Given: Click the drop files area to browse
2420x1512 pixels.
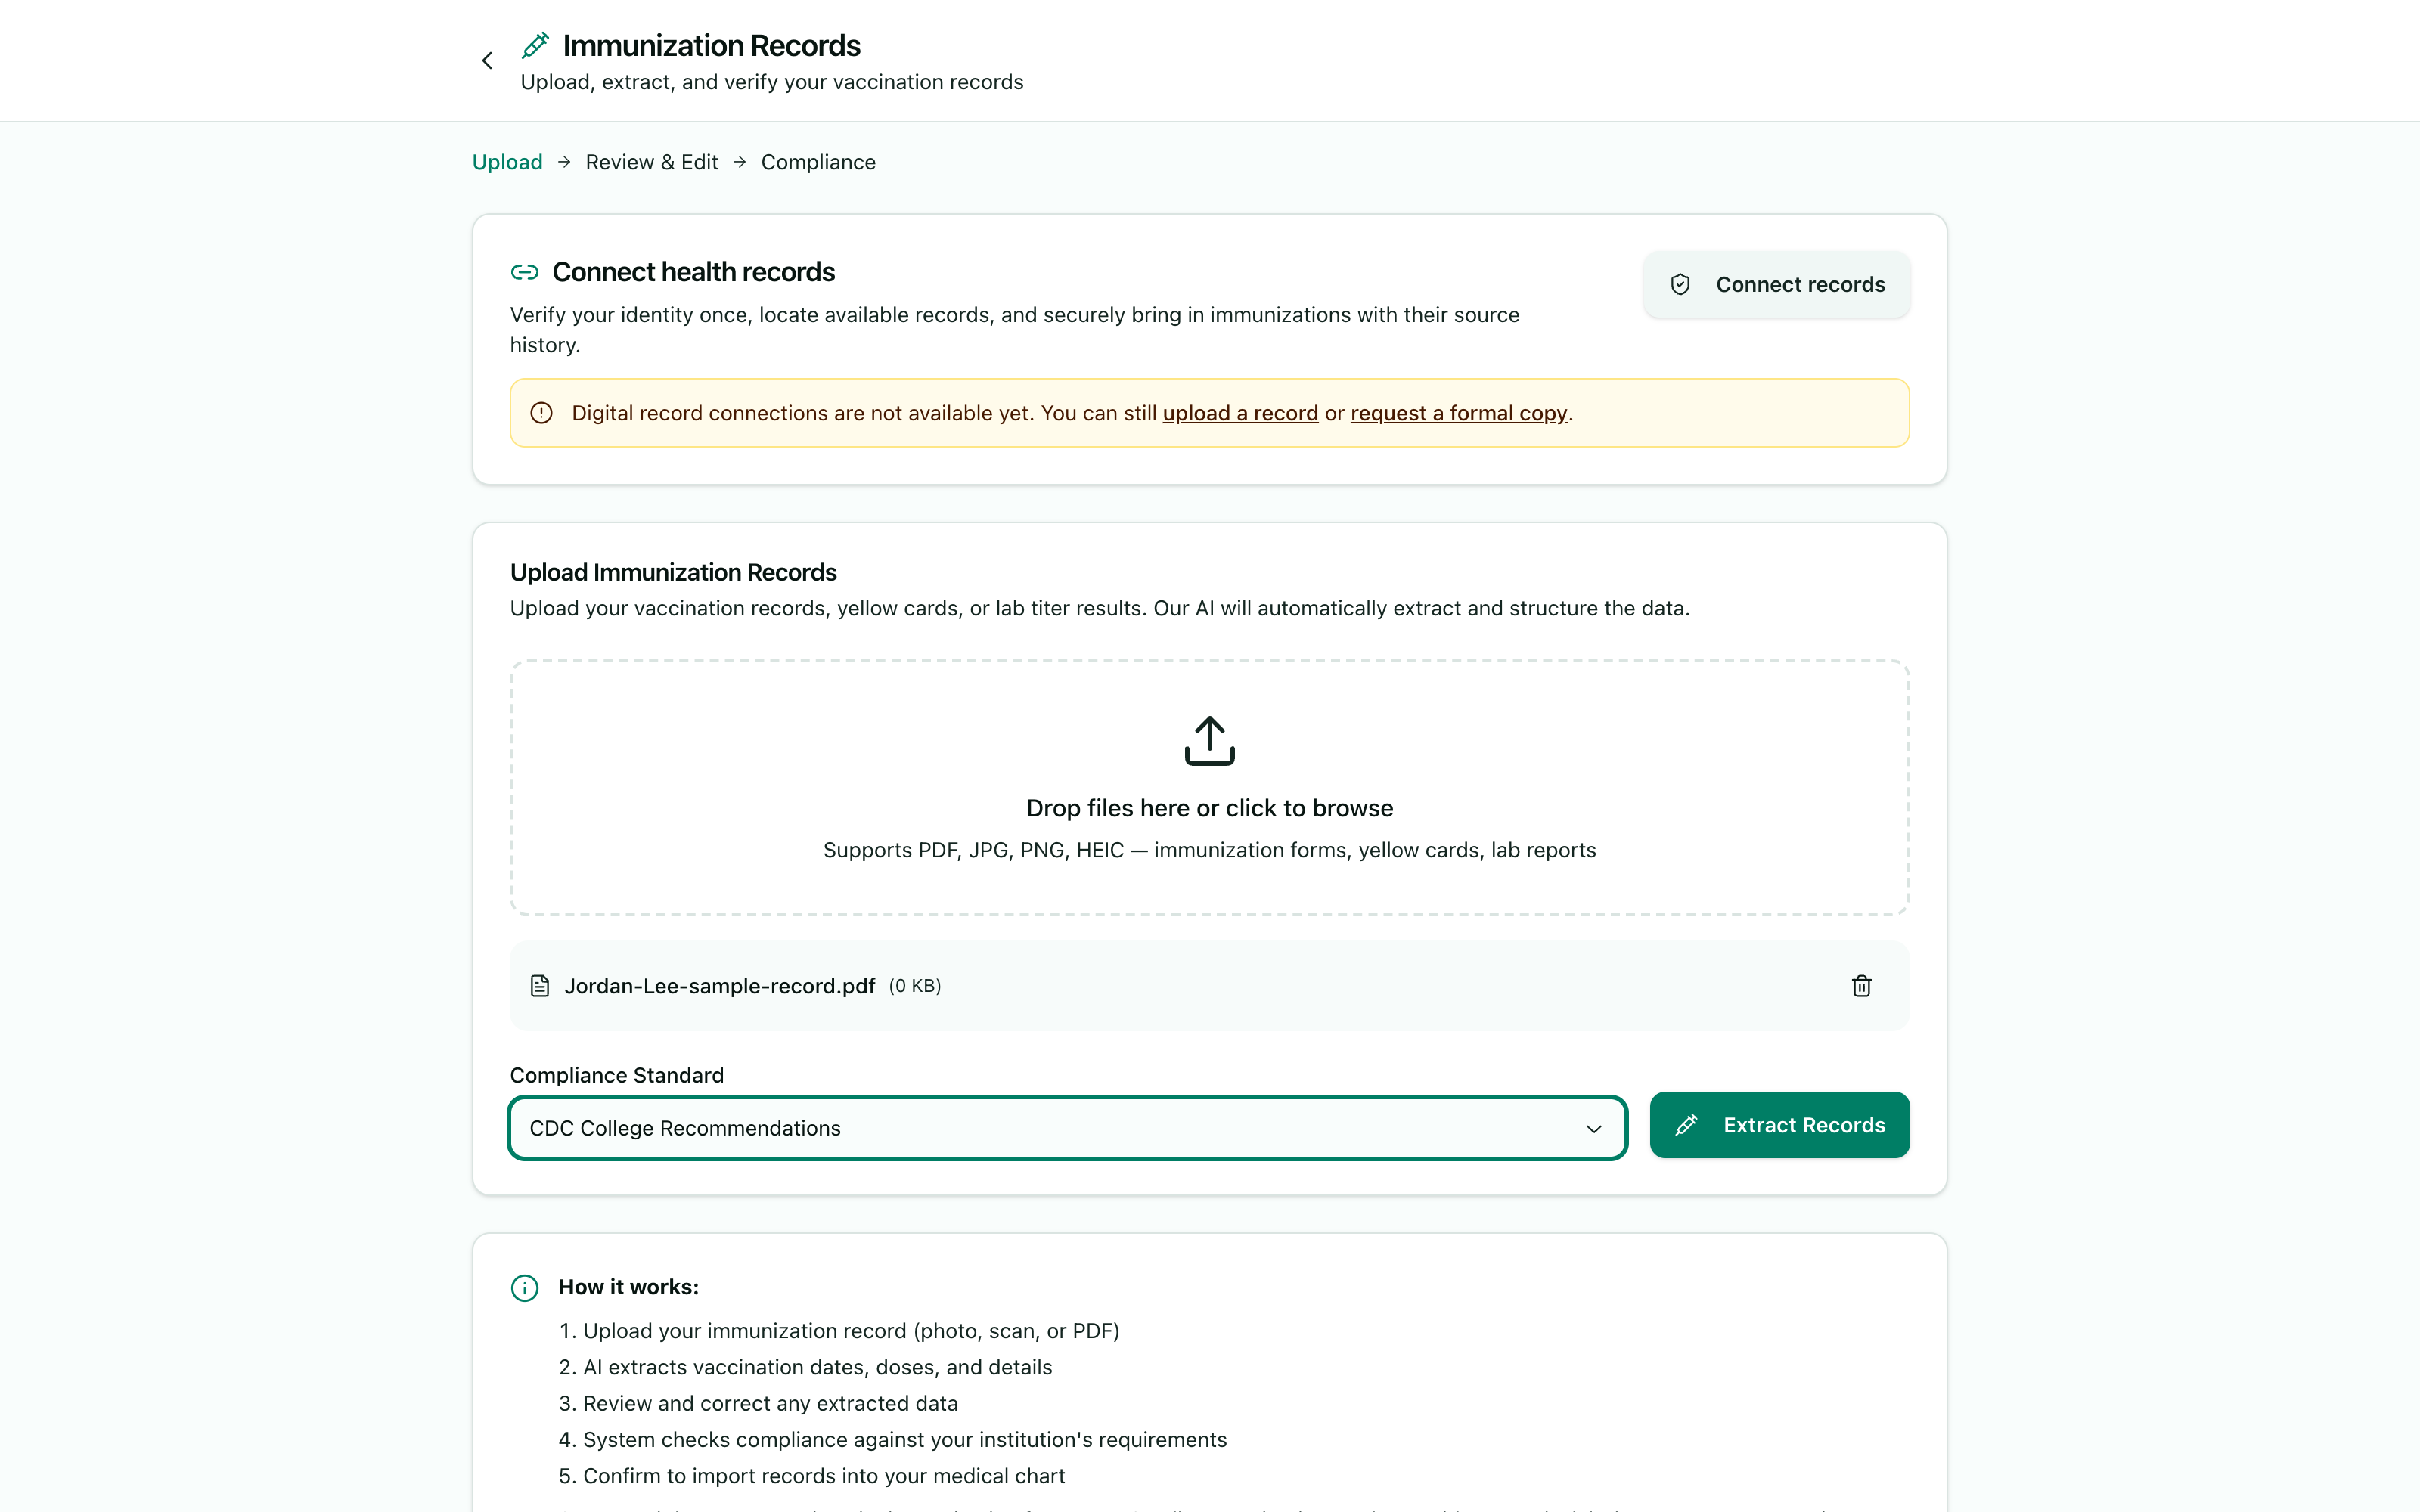Looking at the screenshot, I should (x=1209, y=787).
